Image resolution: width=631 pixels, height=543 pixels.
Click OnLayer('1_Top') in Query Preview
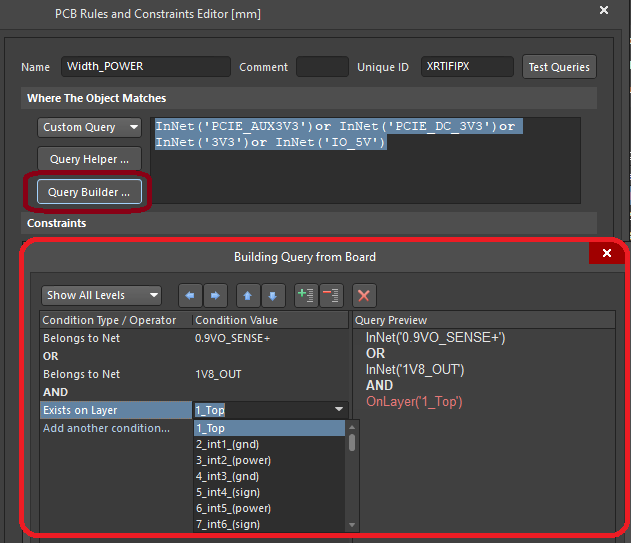tap(414, 402)
